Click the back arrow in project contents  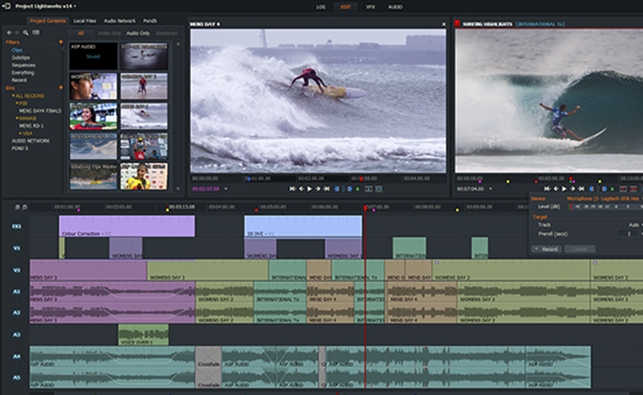[9, 32]
